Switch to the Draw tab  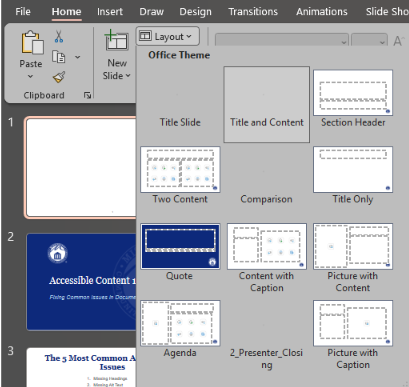(x=151, y=12)
